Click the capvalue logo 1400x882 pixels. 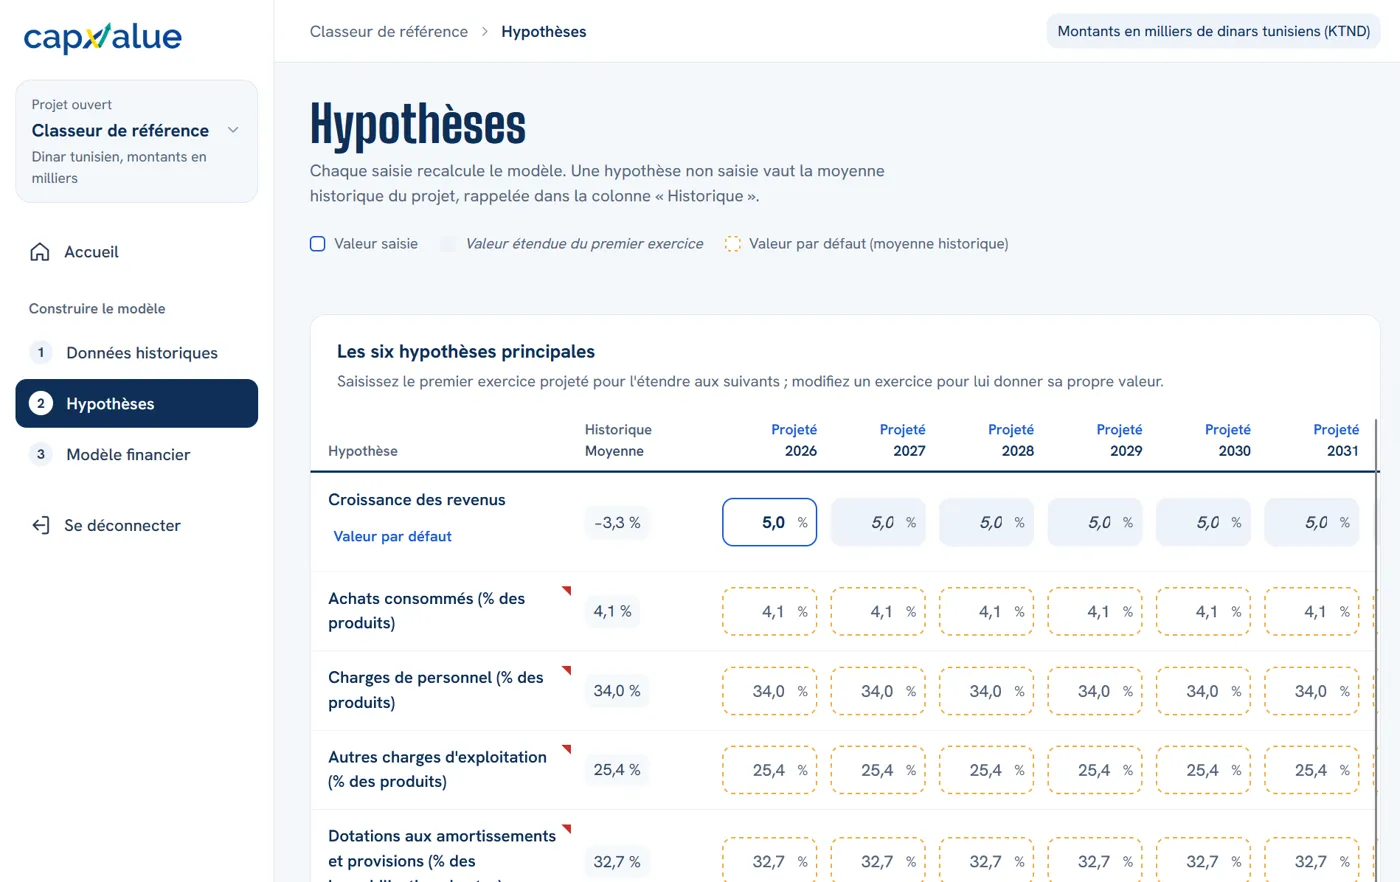(x=103, y=38)
